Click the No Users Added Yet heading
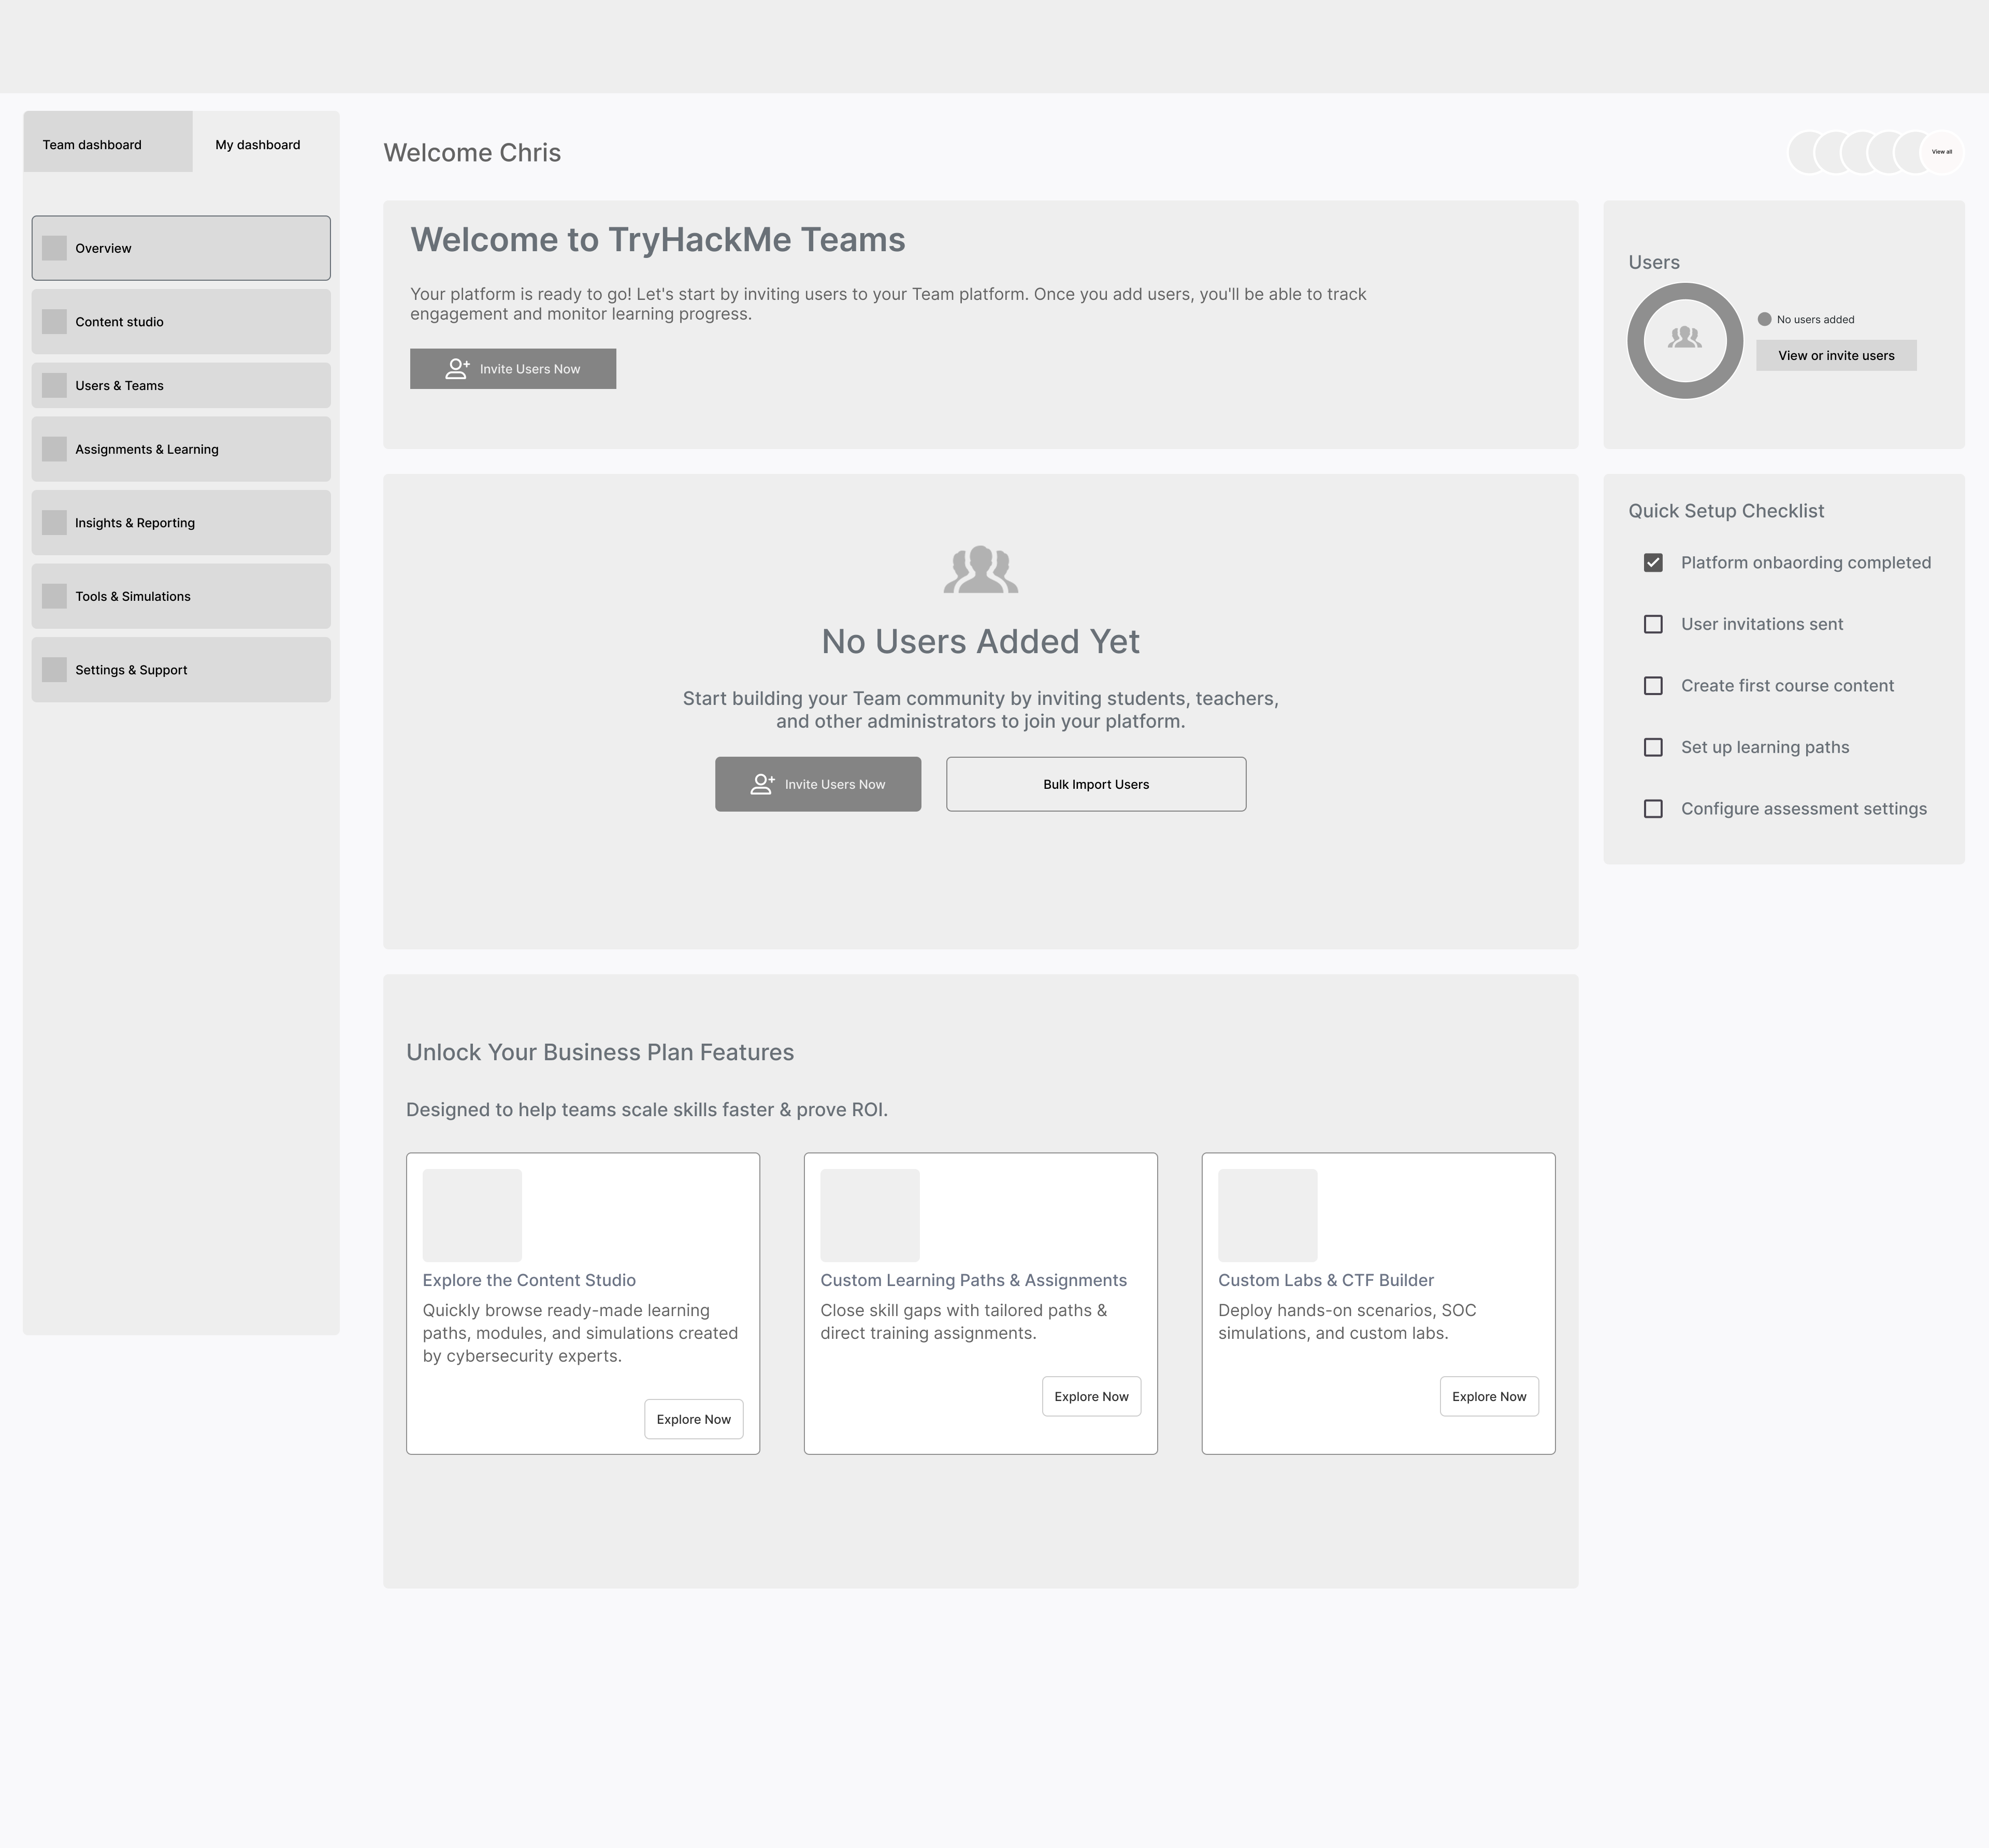1989x1848 pixels. (x=981, y=641)
